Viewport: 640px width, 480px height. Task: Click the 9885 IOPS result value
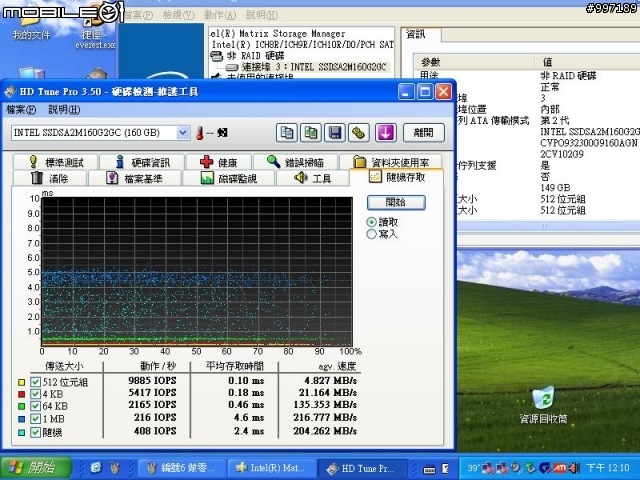coord(152,380)
